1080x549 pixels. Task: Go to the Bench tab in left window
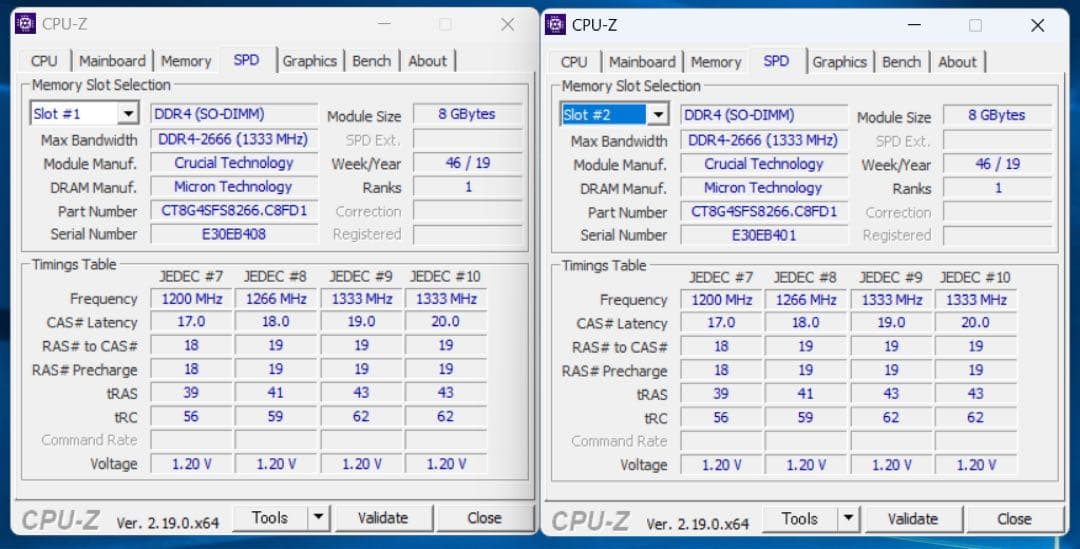coord(371,61)
